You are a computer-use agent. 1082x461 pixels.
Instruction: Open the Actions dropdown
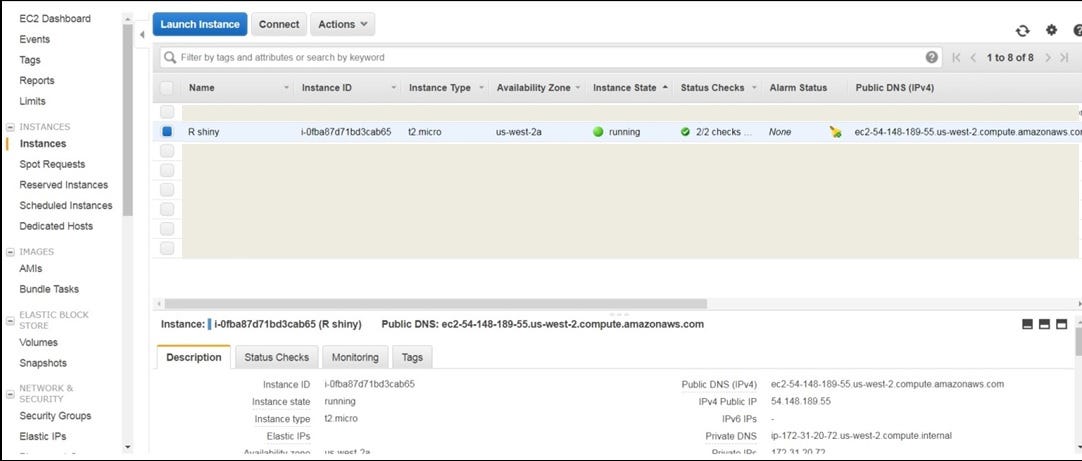(x=343, y=24)
